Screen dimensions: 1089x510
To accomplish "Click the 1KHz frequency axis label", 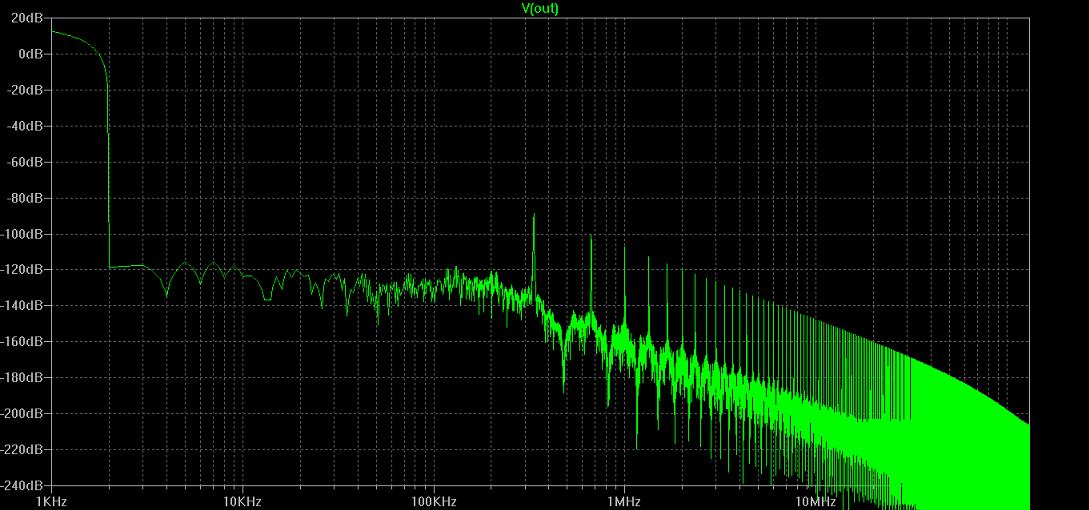I will click(x=51, y=502).
